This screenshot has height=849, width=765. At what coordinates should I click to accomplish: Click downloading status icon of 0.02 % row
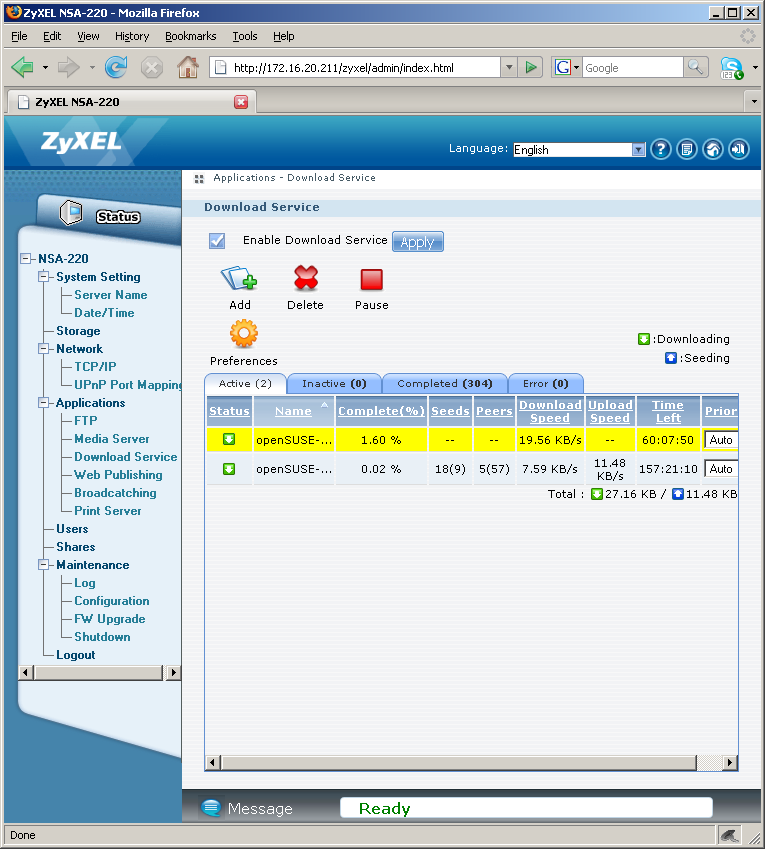[229, 468]
